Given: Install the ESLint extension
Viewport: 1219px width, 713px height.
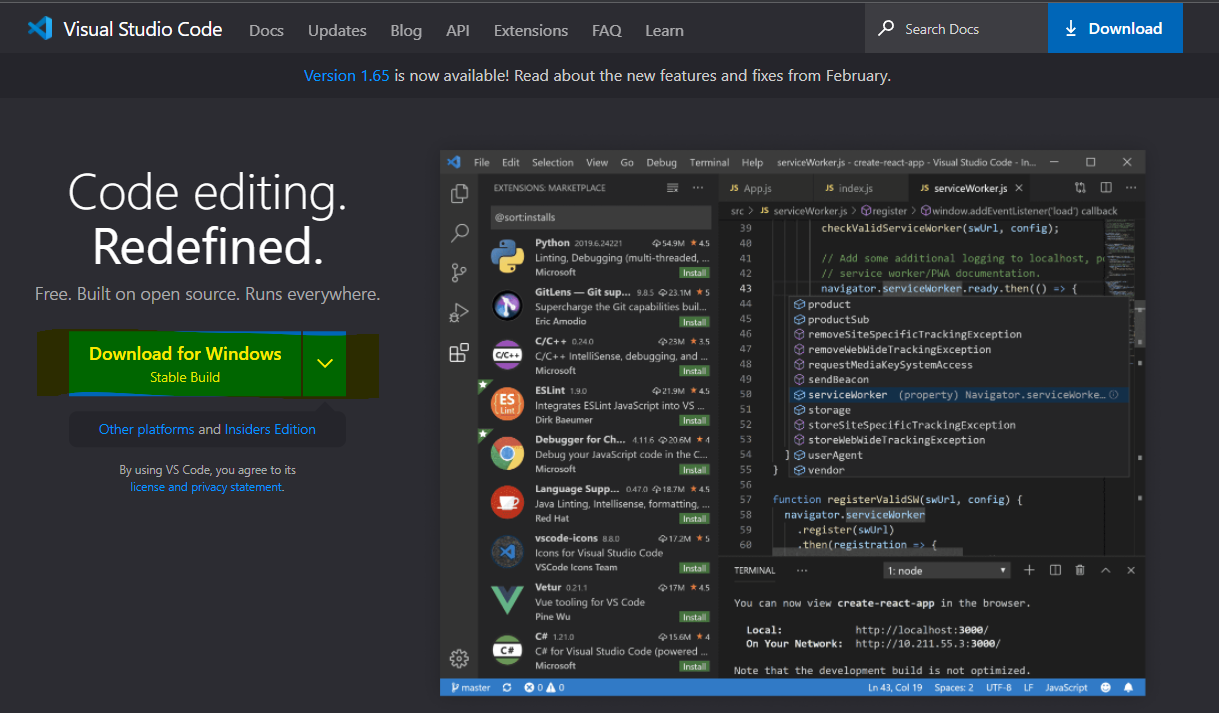Looking at the screenshot, I should click(x=694, y=420).
